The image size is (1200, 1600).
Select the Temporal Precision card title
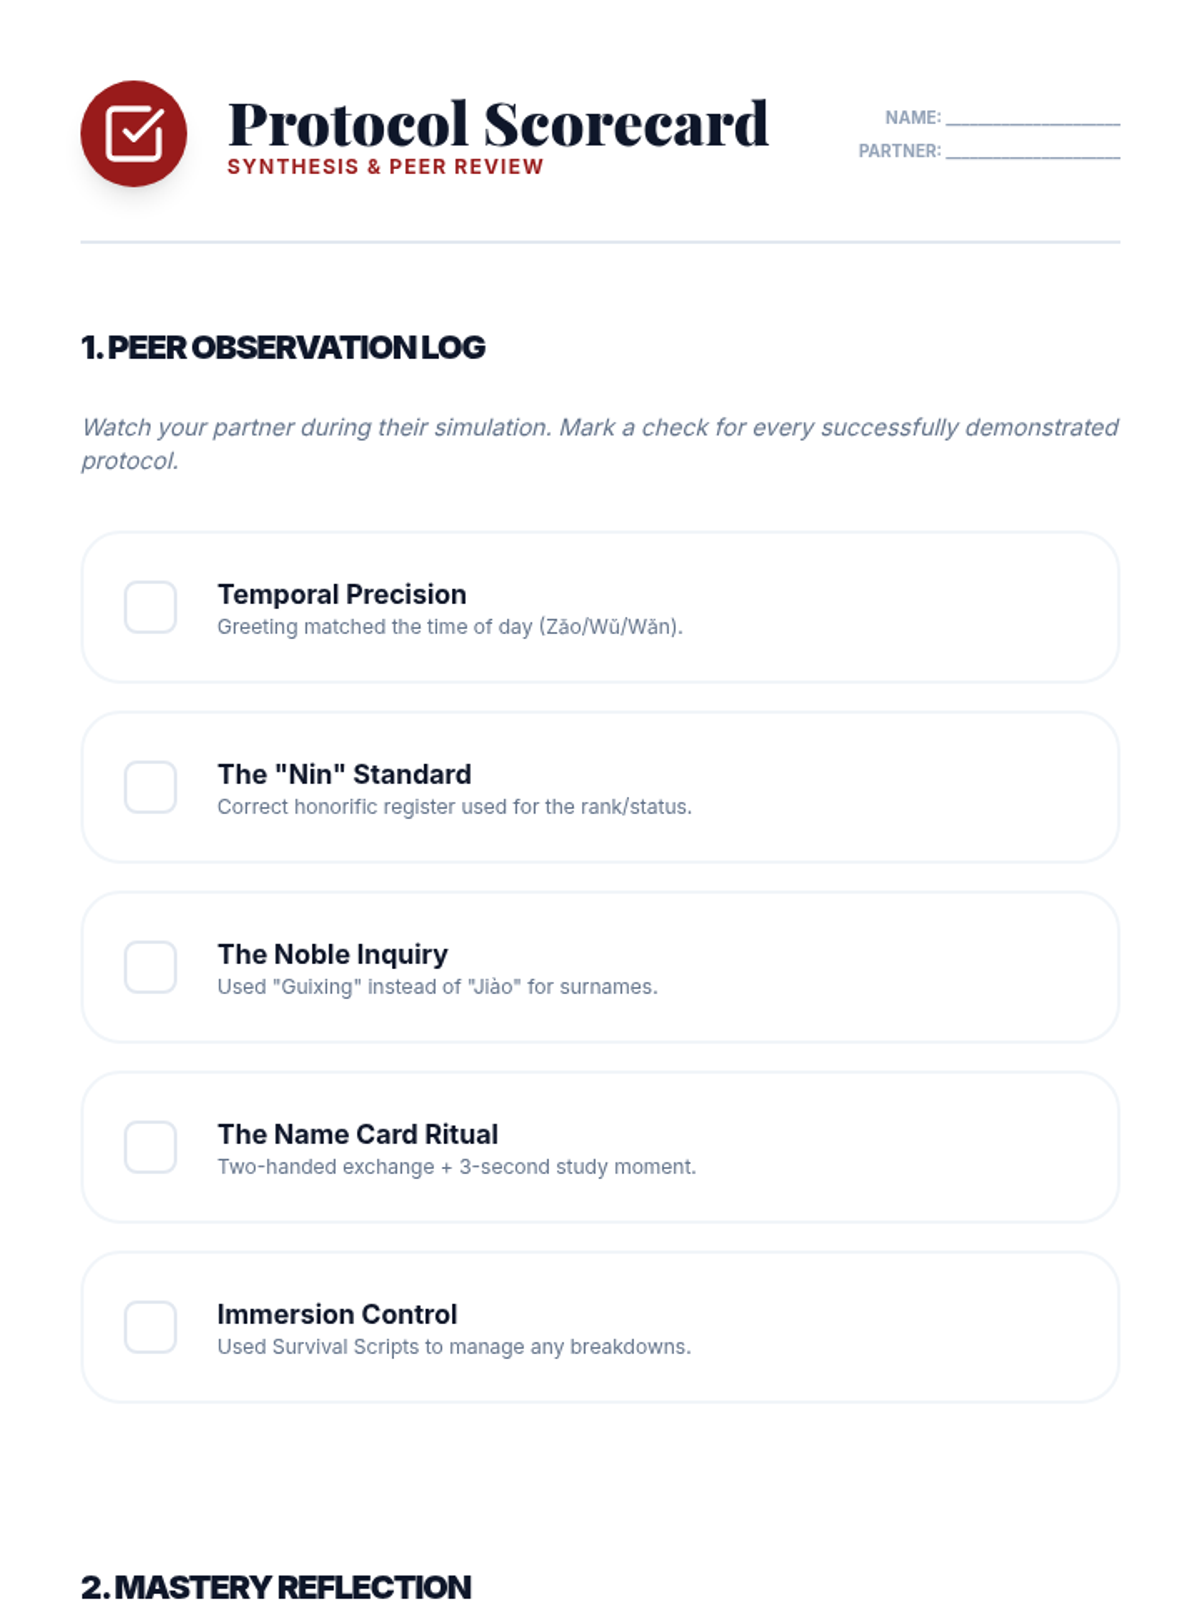click(342, 594)
